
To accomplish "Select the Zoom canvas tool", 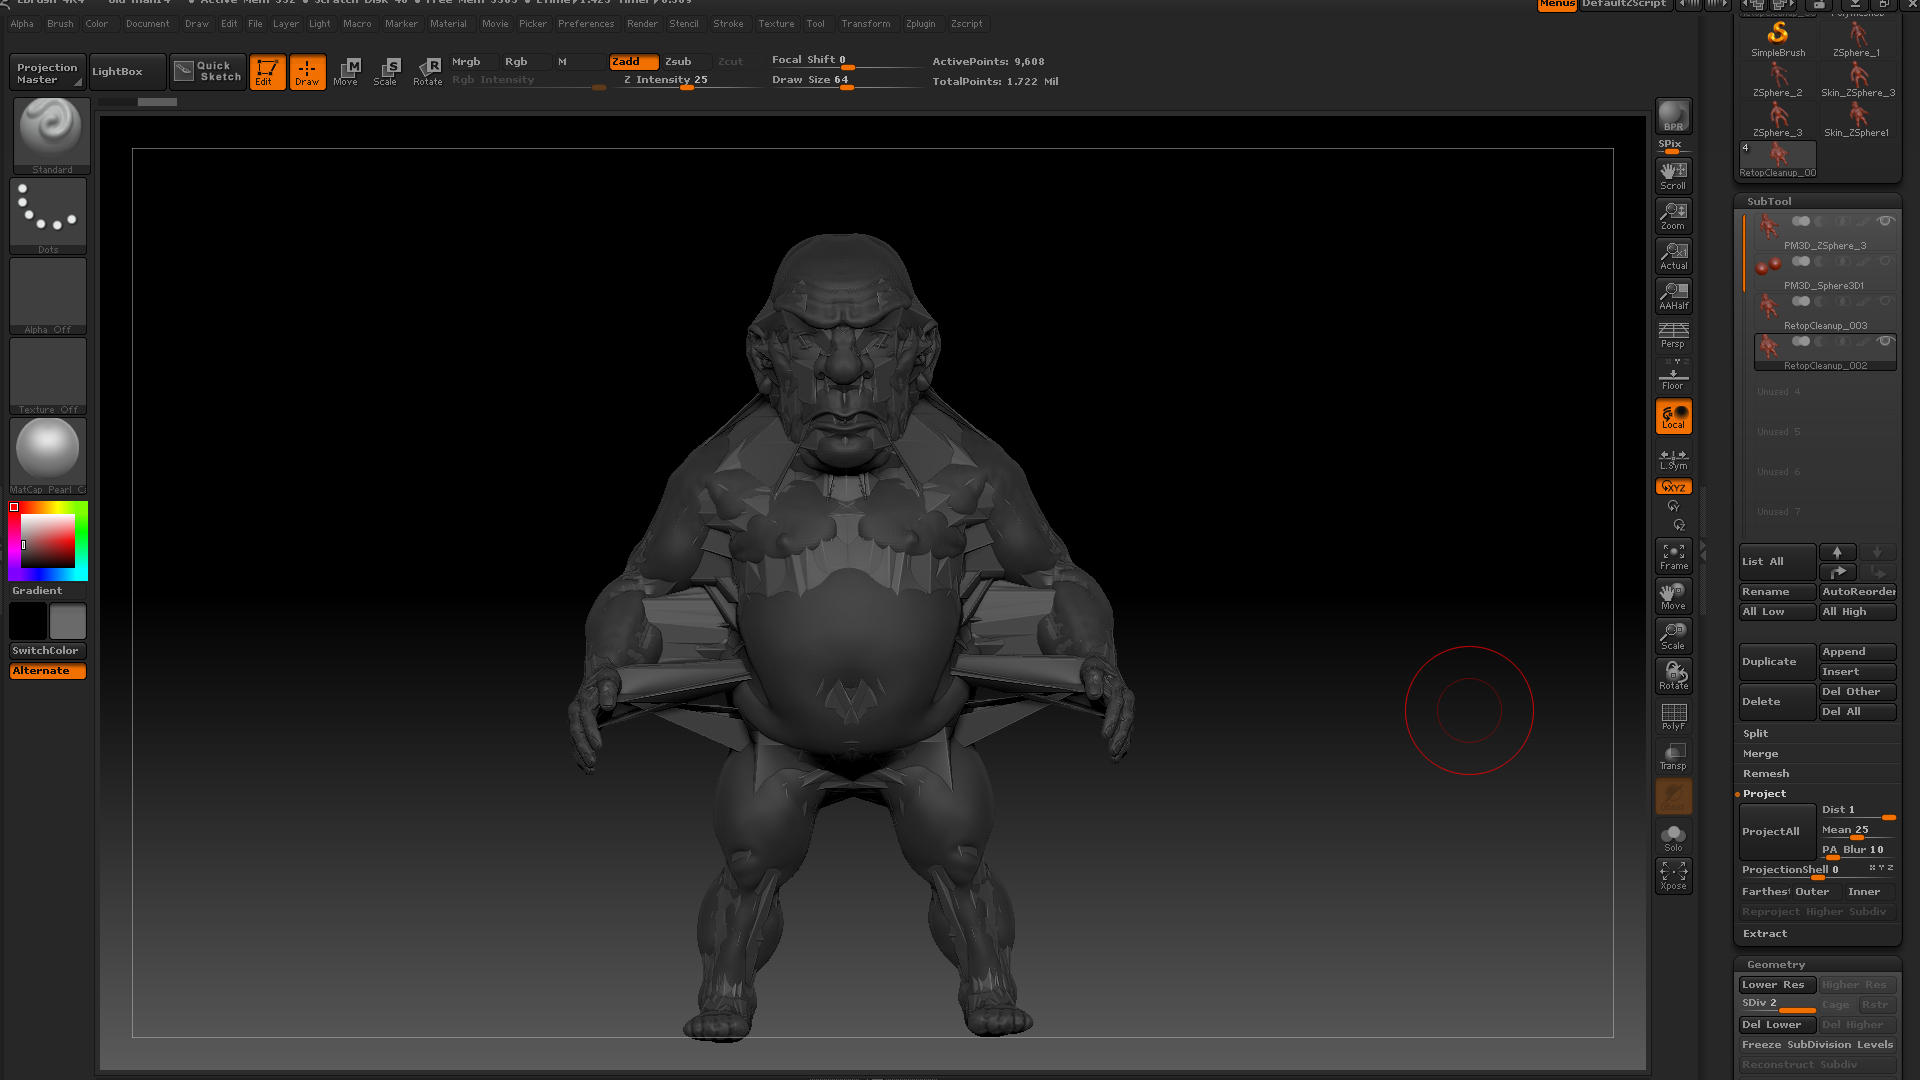I will 1673,216.
